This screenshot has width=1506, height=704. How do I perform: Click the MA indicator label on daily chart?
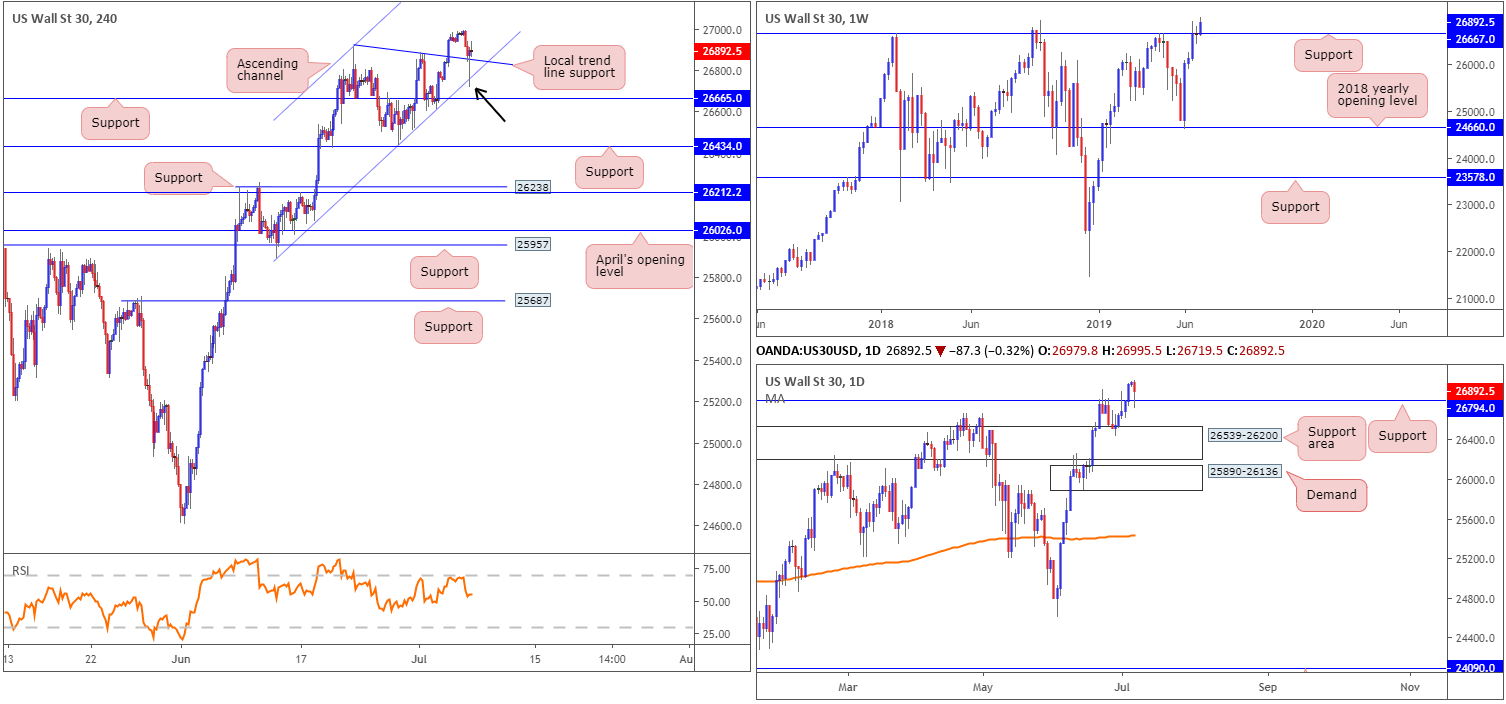(774, 399)
